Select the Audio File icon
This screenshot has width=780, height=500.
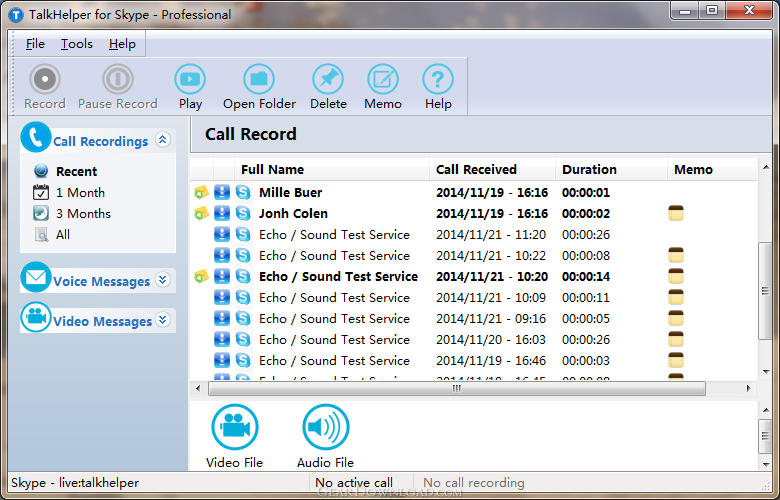click(326, 427)
